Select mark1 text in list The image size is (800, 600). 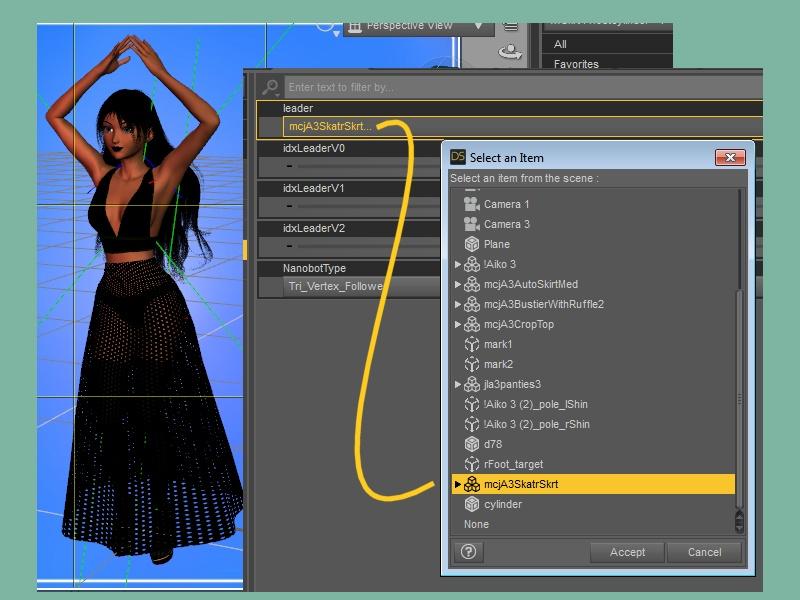pos(498,344)
